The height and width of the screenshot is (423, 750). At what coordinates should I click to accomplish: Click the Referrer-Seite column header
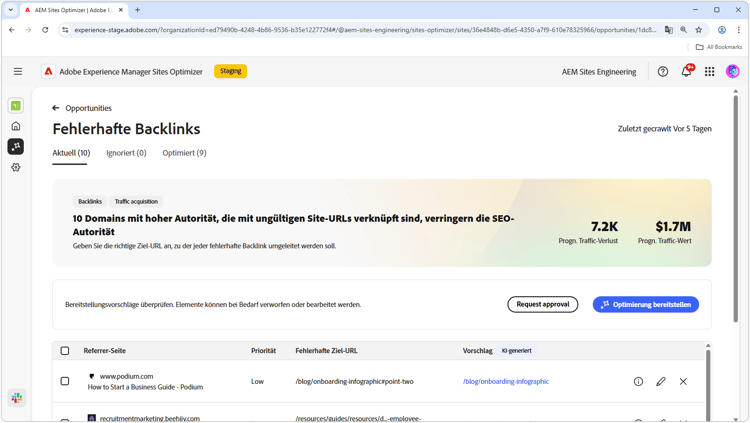point(105,351)
